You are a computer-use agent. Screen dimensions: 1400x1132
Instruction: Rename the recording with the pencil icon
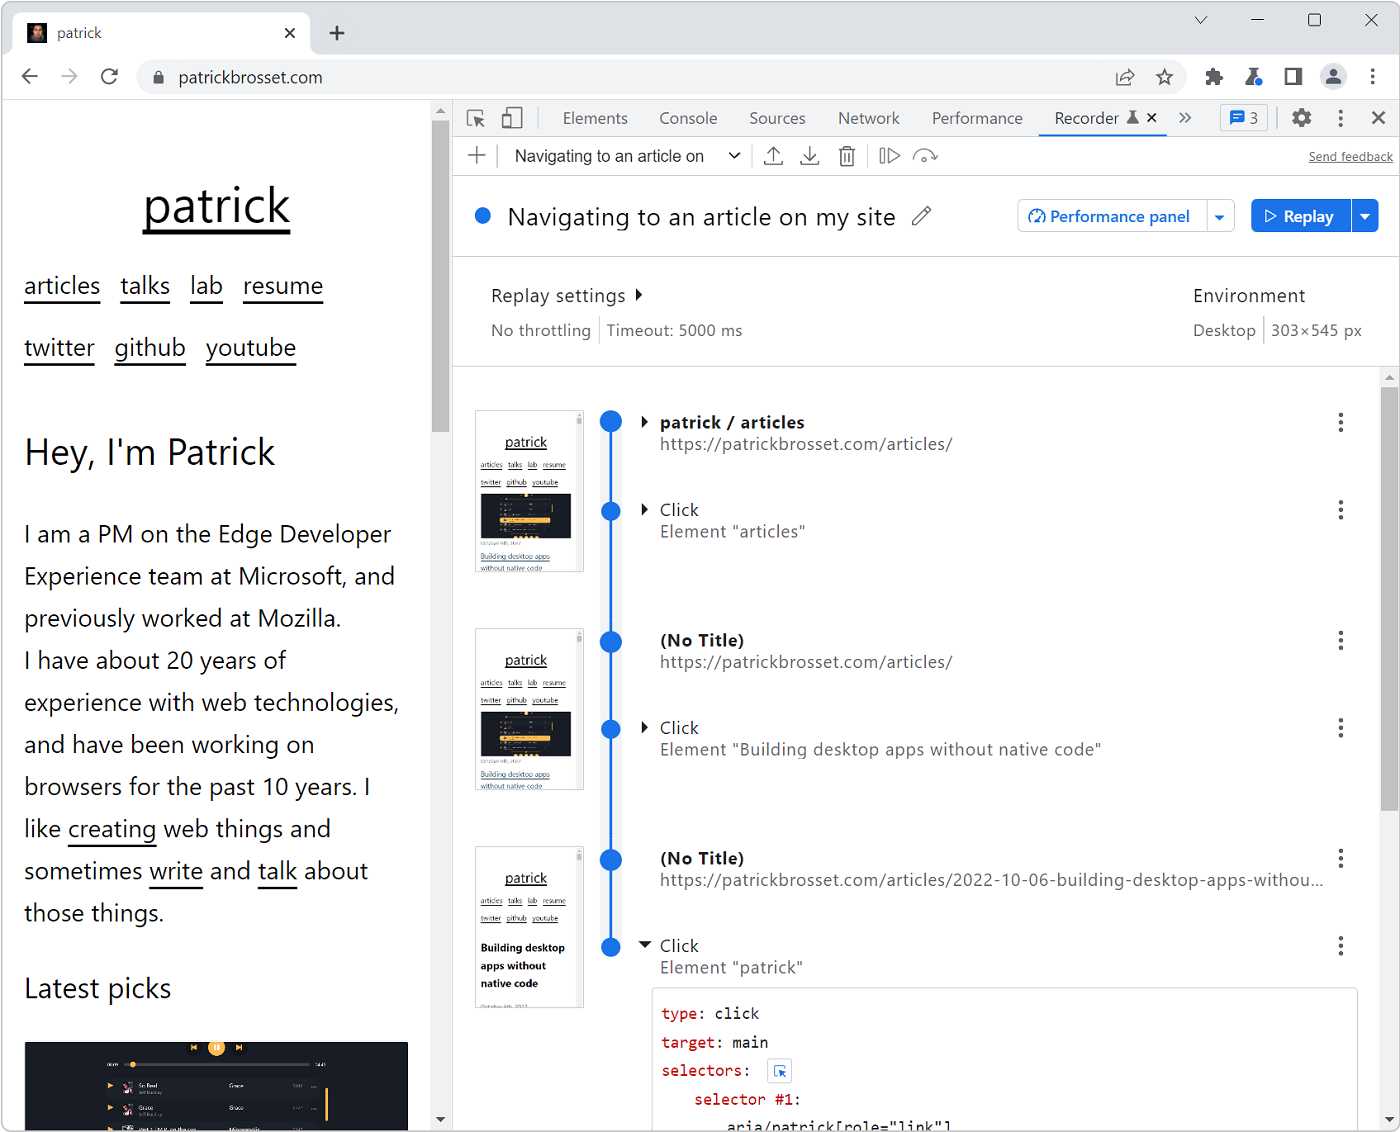921,216
